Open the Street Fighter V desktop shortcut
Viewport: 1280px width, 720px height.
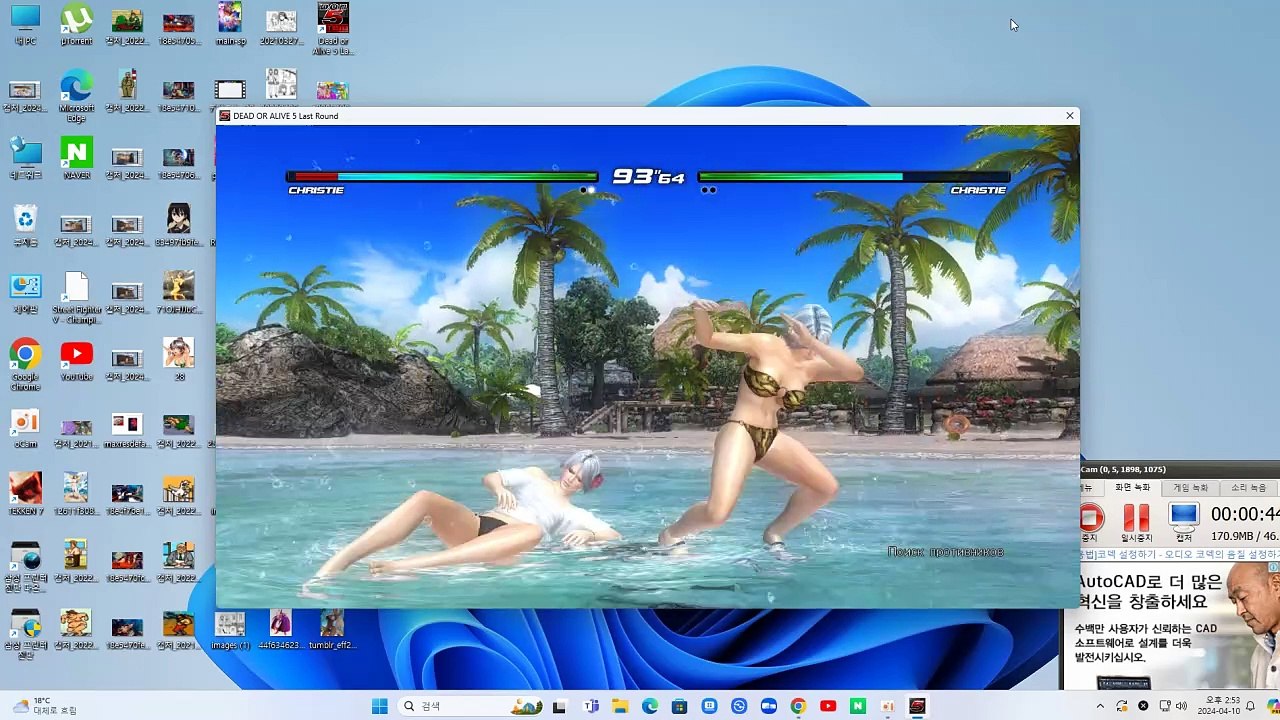[76, 297]
